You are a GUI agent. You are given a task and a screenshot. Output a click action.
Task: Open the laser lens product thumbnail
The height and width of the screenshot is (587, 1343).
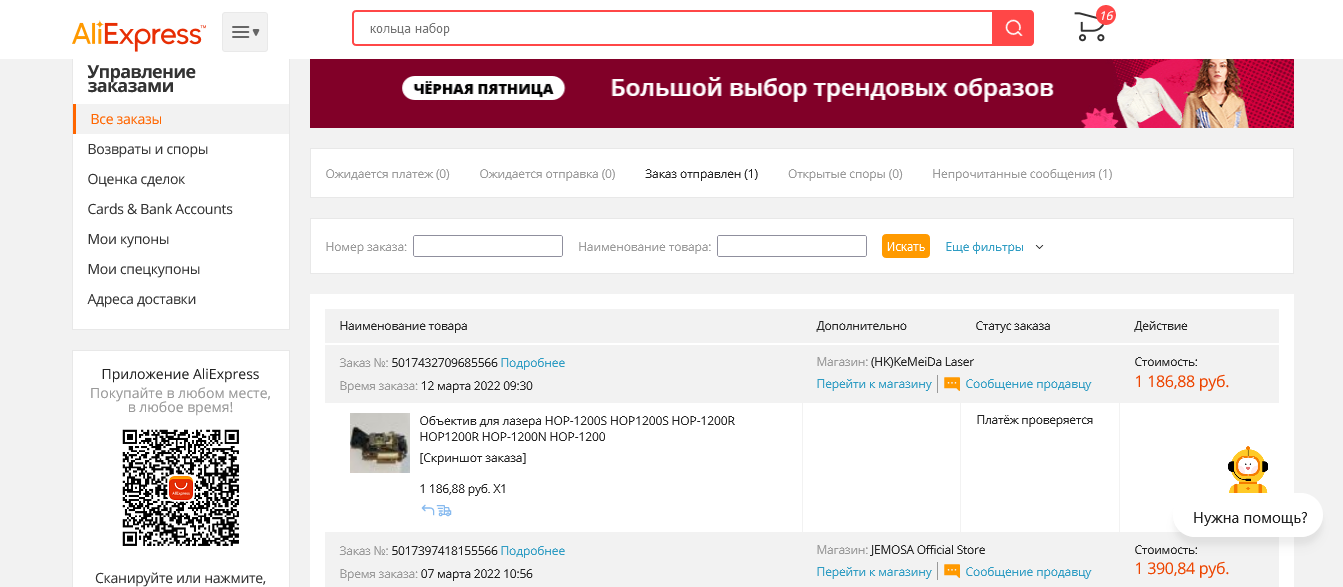(x=380, y=443)
